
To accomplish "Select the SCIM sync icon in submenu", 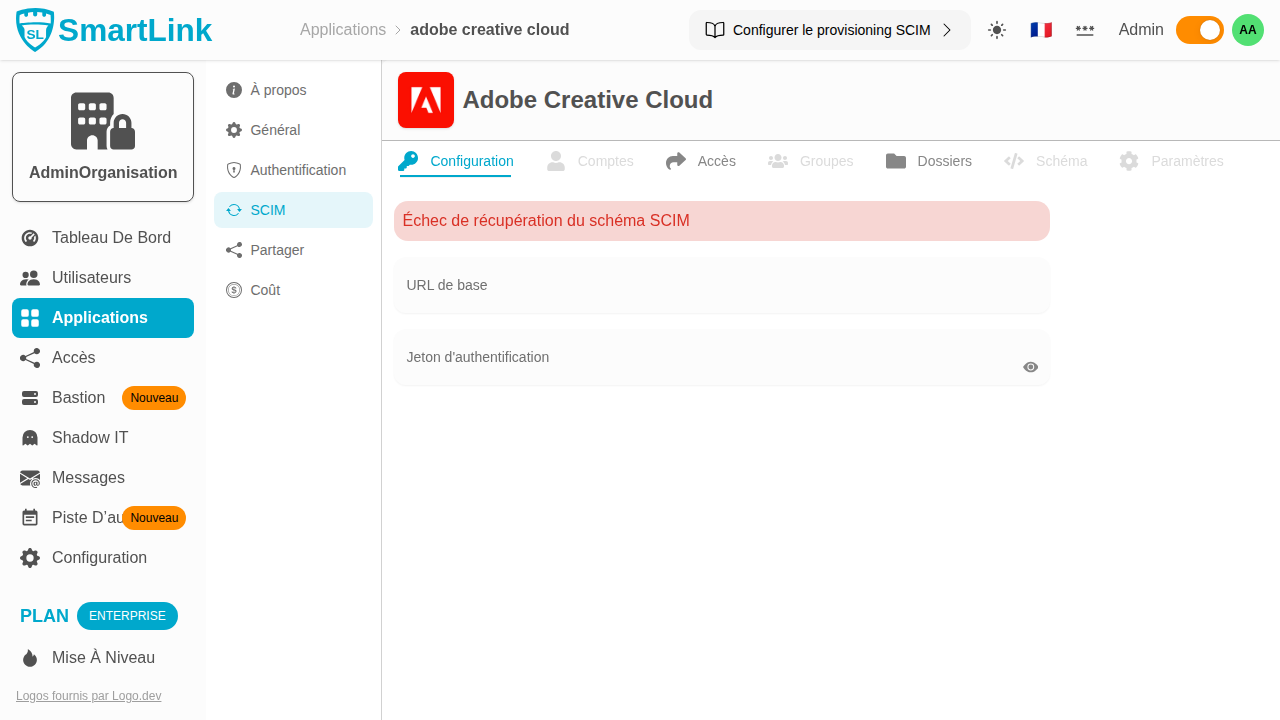I will (x=233, y=210).
